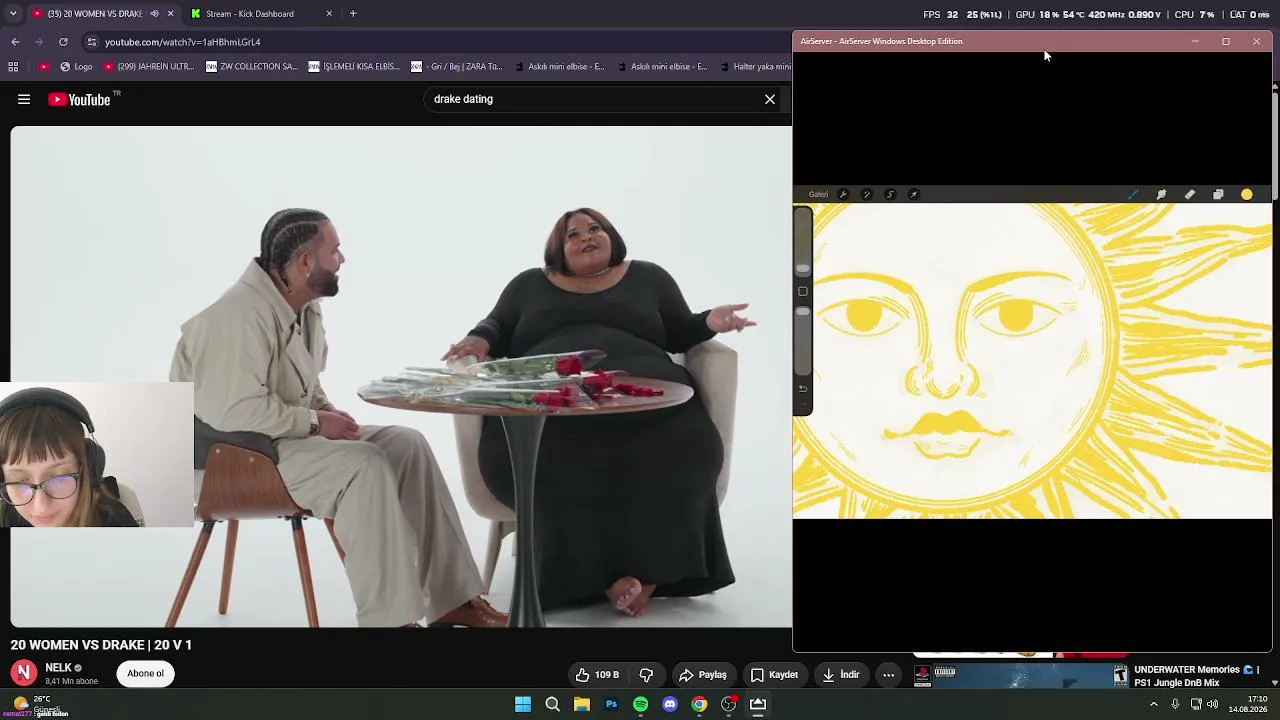Open the '(299) JAHREIN ULTR...' bookmark
1280x720 pixels.
tap(149, 67)
